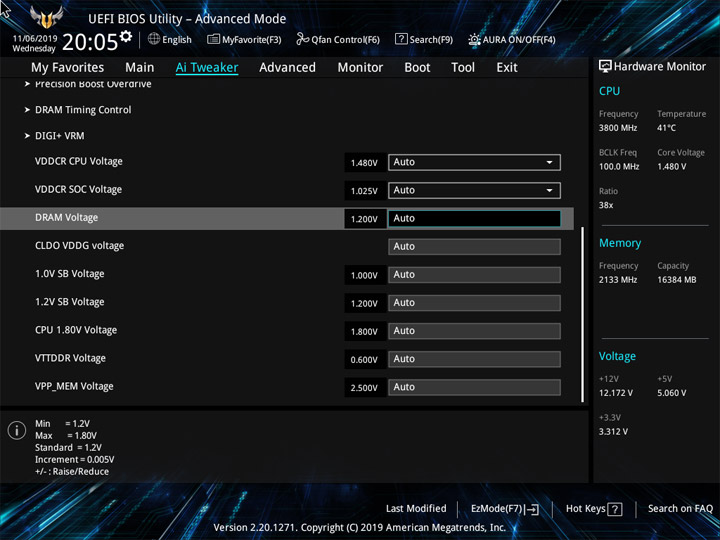Click the VPP_MEM Voltage Auto field

(474, 387)
